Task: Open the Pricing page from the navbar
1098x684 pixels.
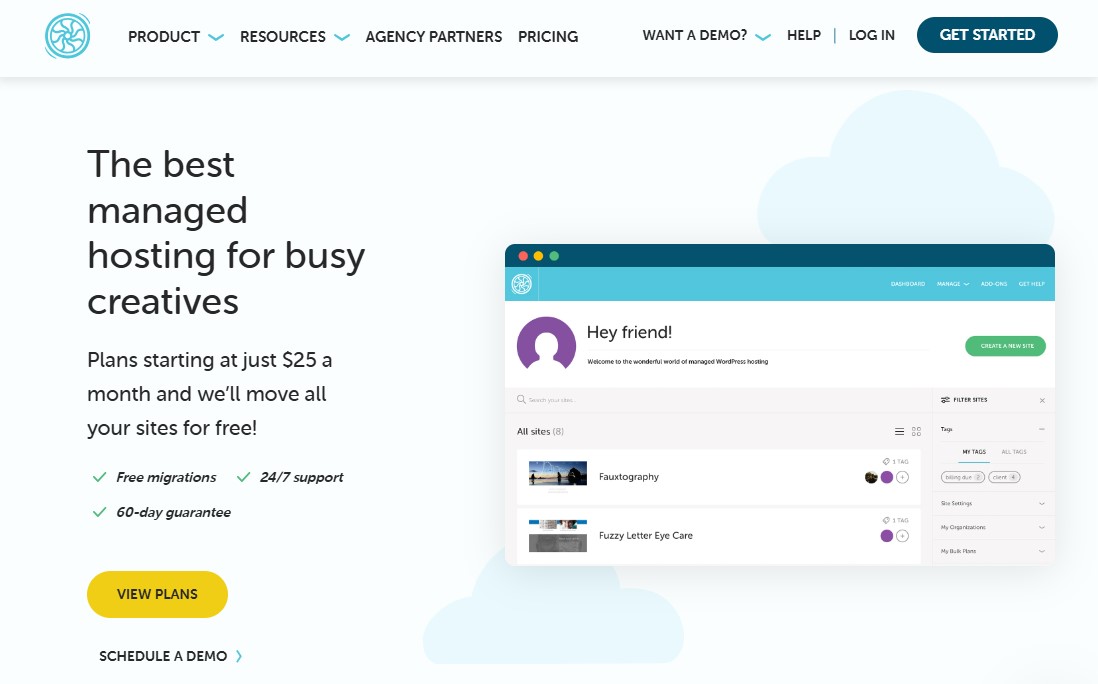Action: click(548, 37)
